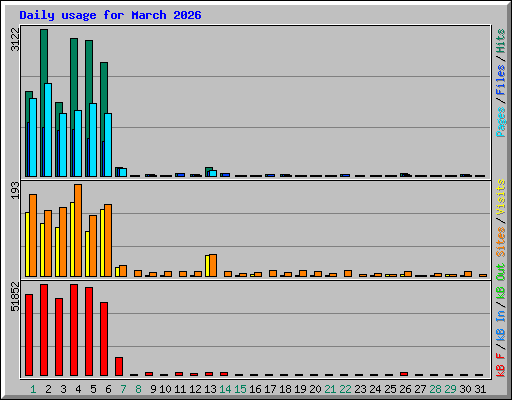Click day label '18' on the x-axis
This screenshot has width=512, height=400.
coord(285,389)
